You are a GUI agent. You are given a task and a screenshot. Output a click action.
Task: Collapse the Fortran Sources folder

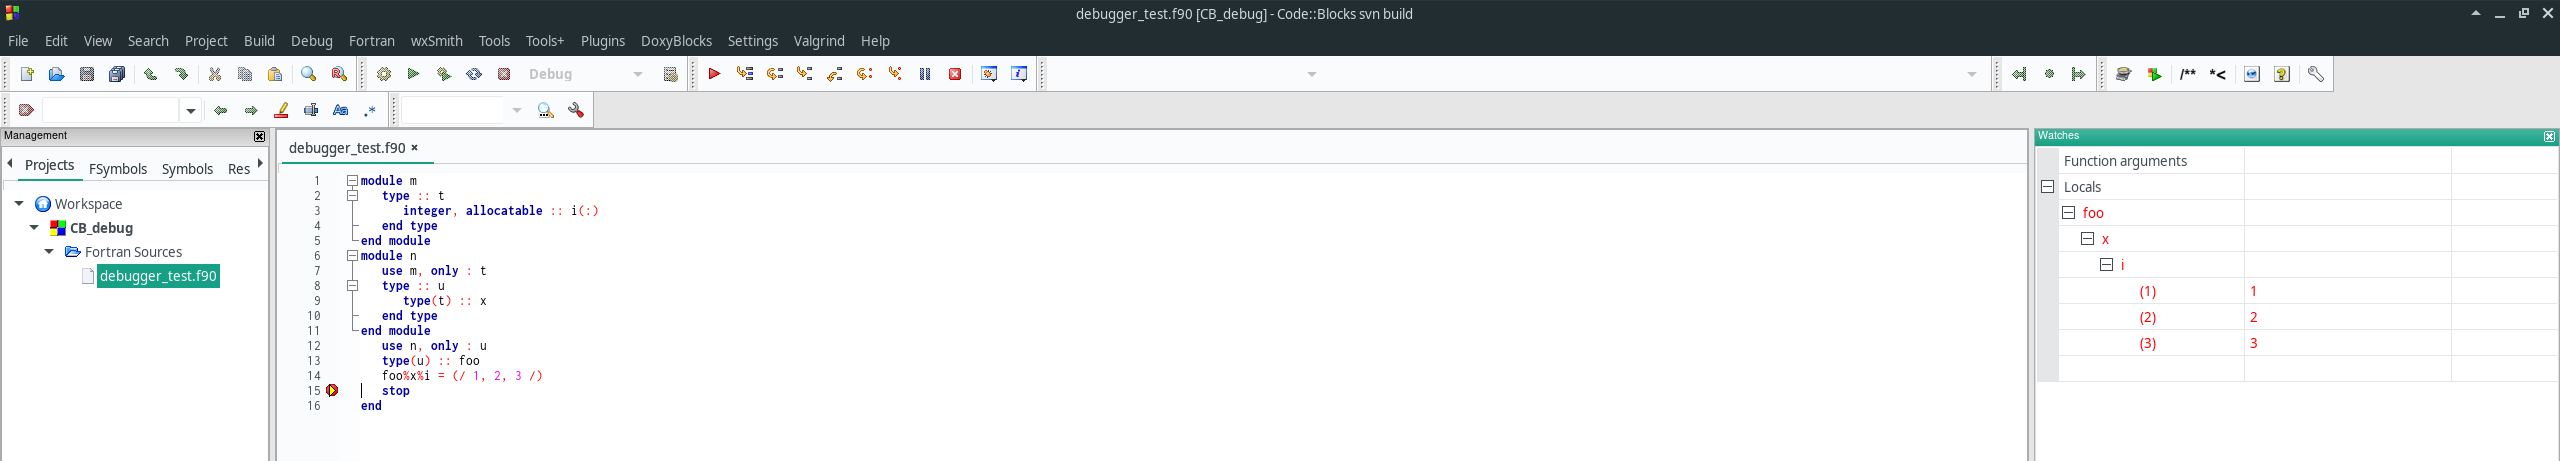point(49,252)
